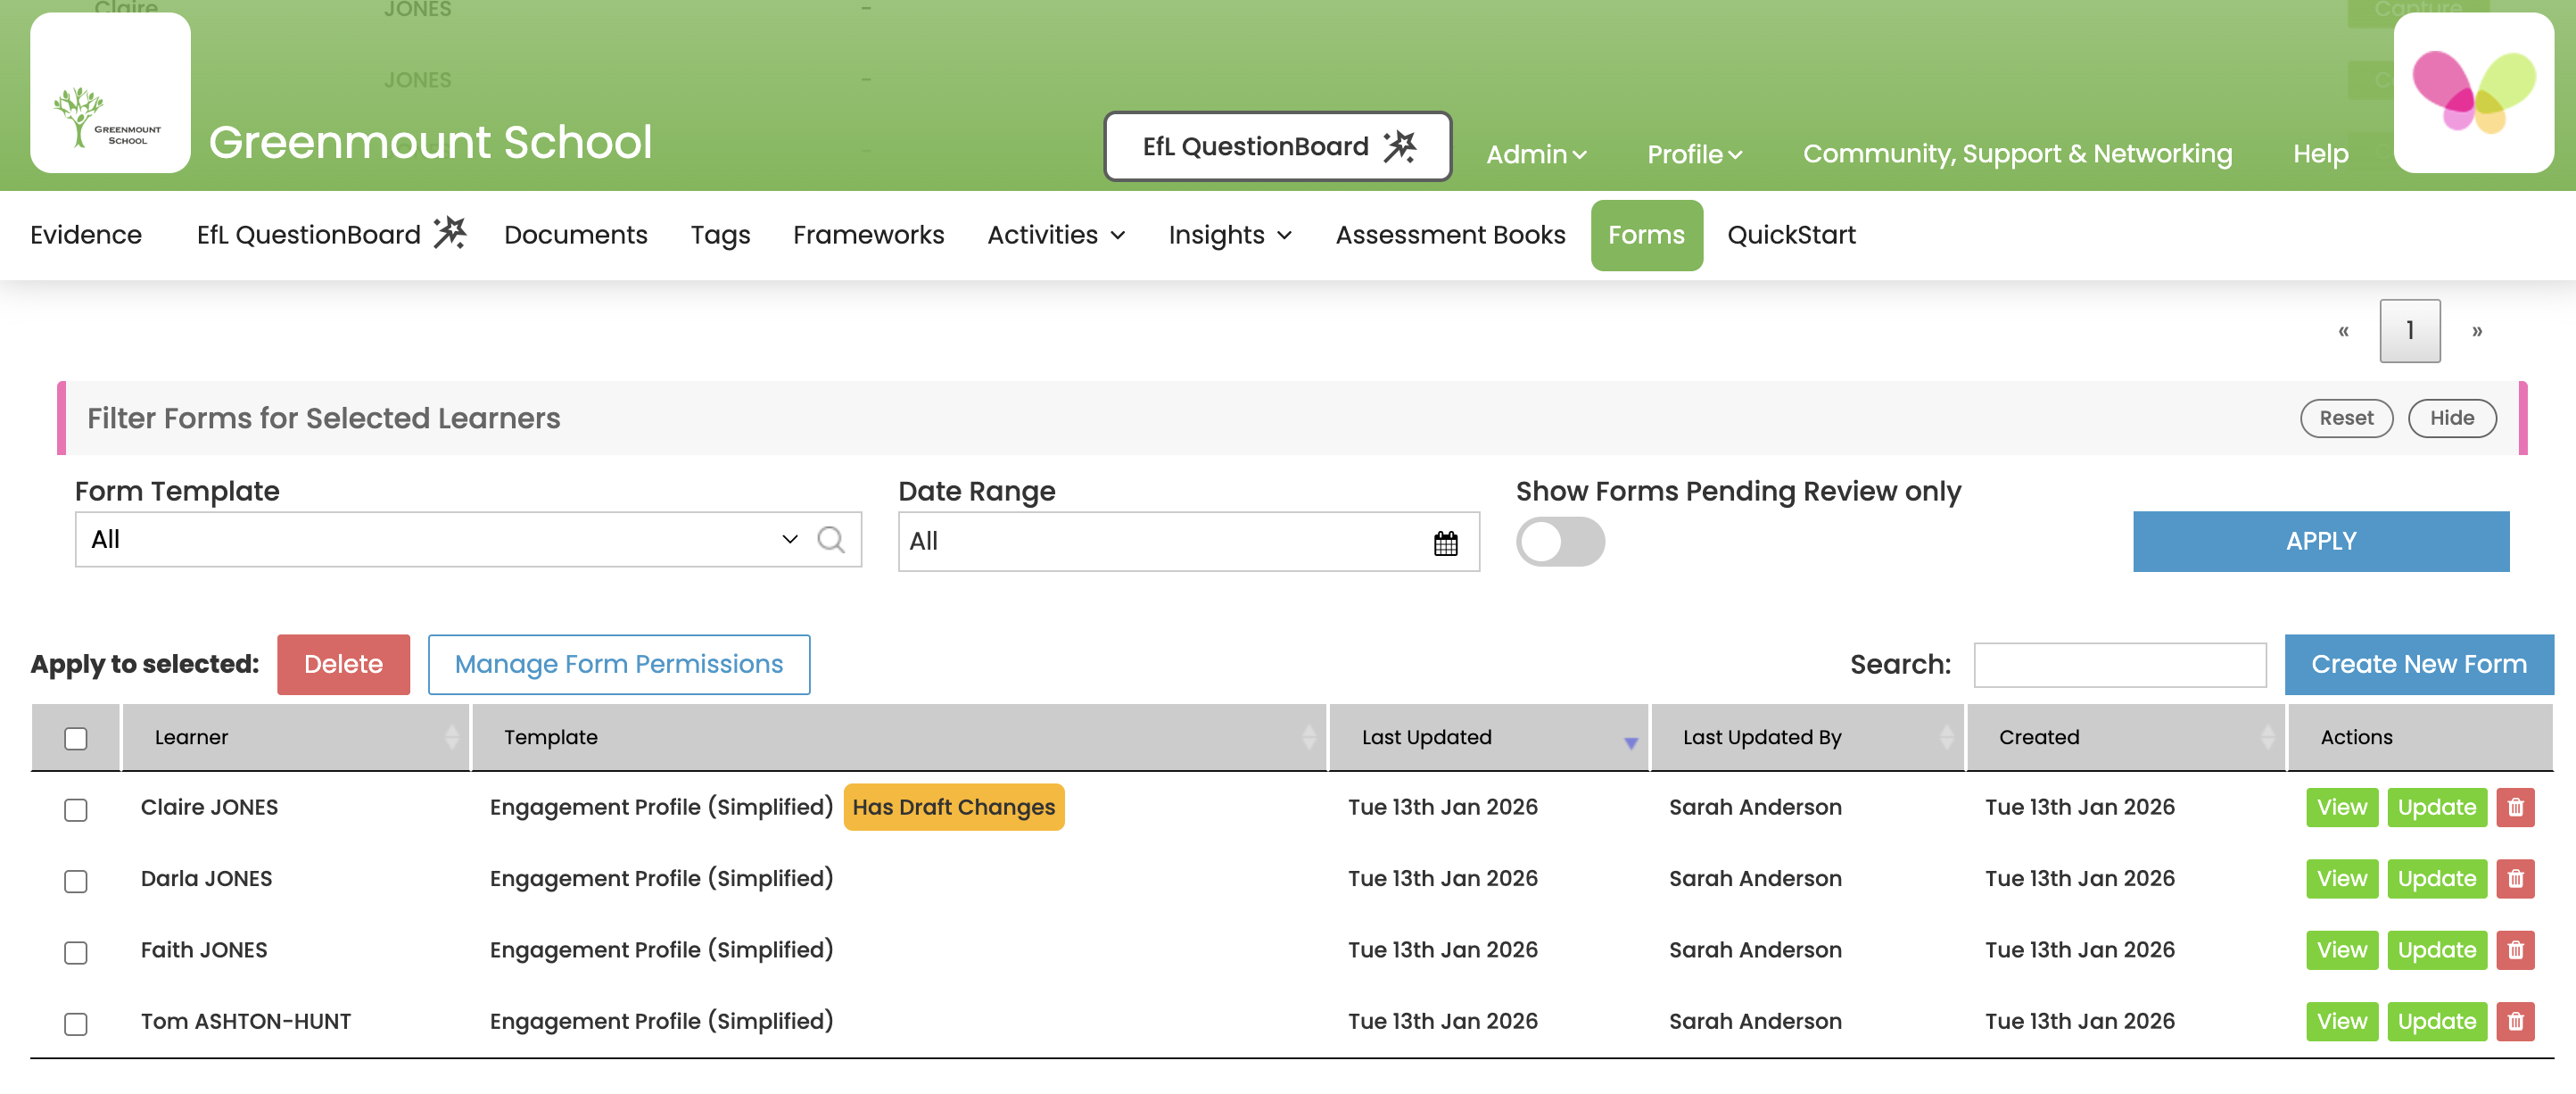Check the select-all checkbox in table header

75,737
